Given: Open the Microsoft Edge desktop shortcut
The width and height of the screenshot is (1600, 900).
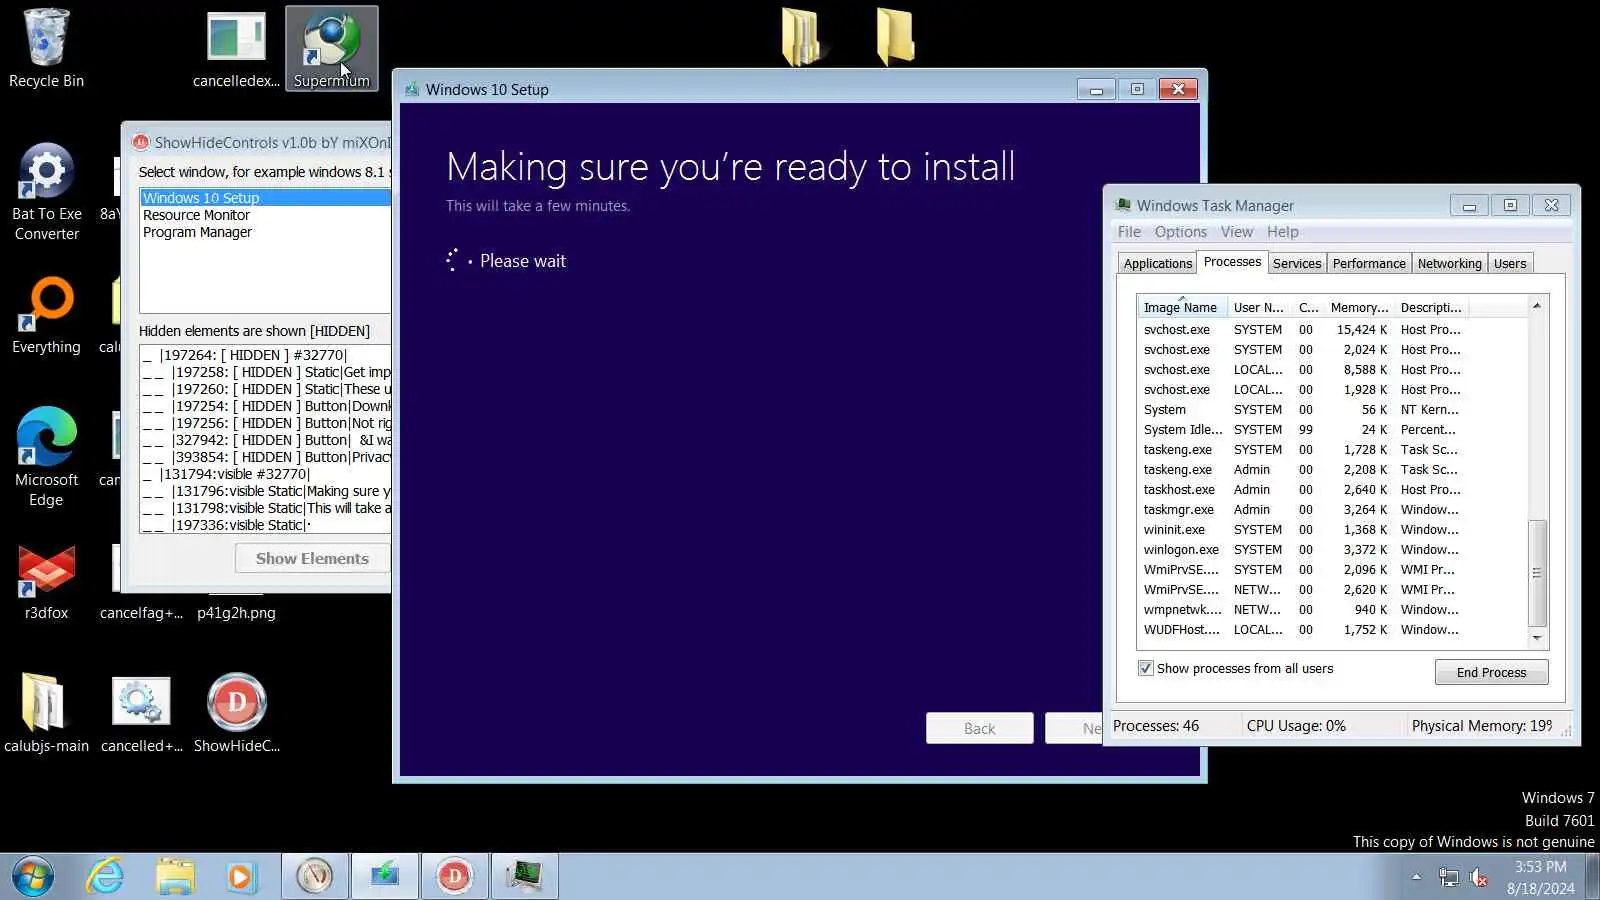Looking at the screenshot, I should click(x=46, y=457).
